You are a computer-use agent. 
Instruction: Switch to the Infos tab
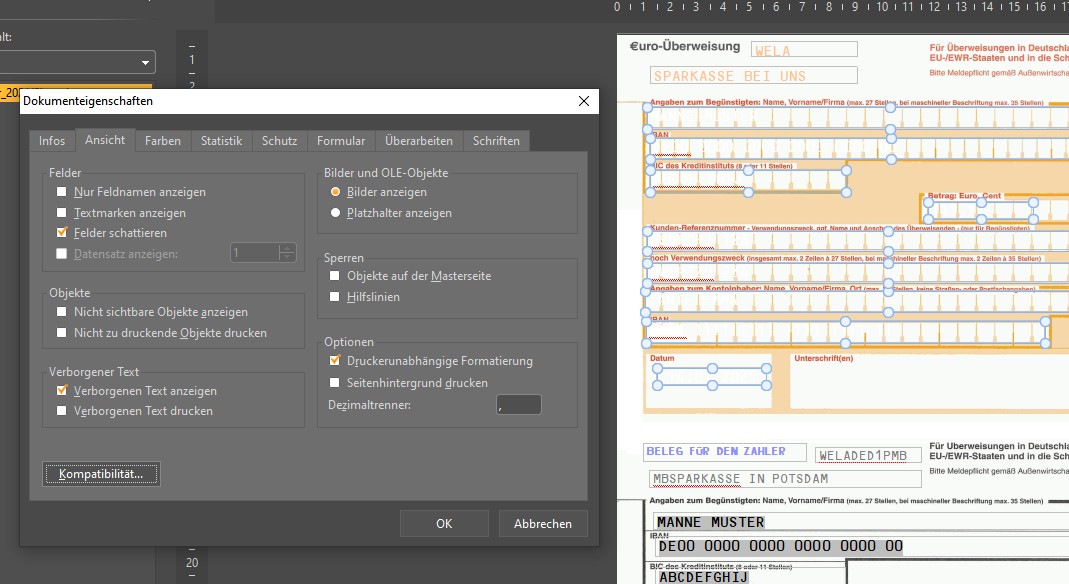(52, 140)
